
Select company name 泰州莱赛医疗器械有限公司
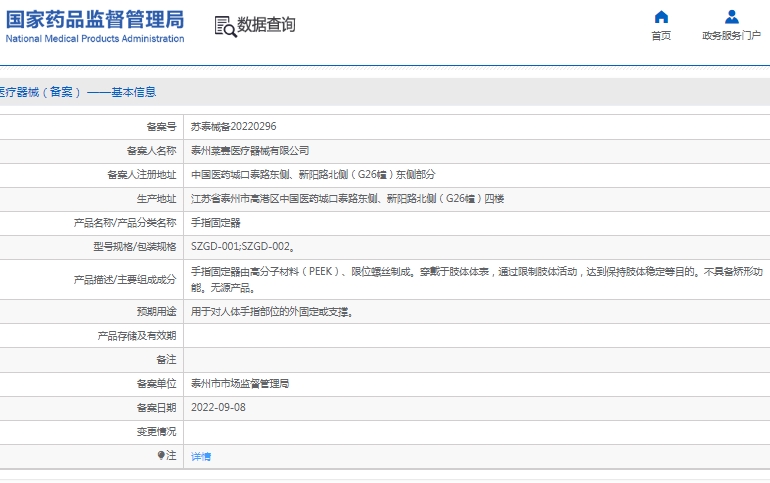(x=250, y=151)
